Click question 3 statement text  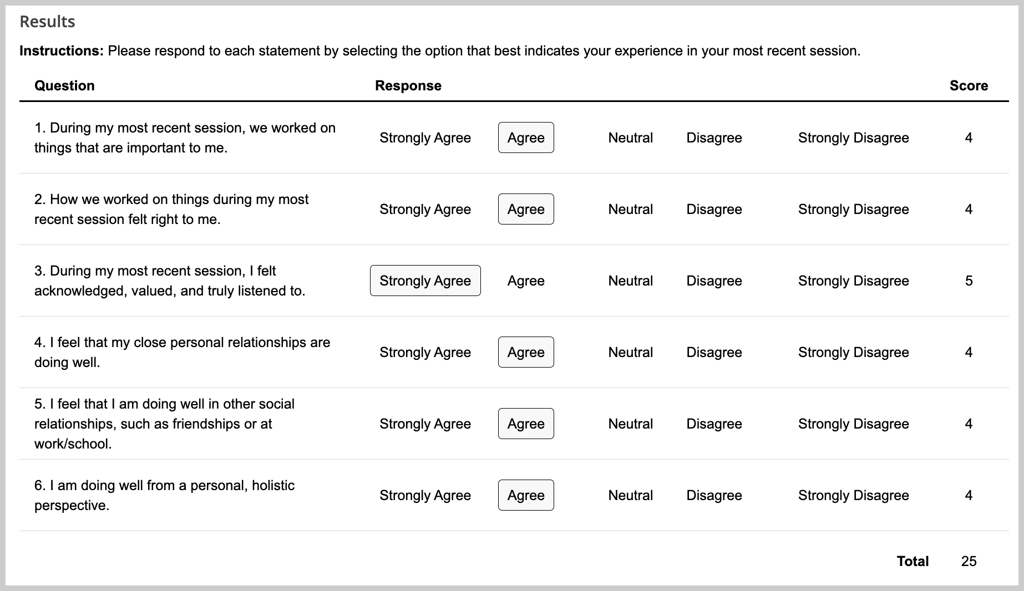point(170,281)
